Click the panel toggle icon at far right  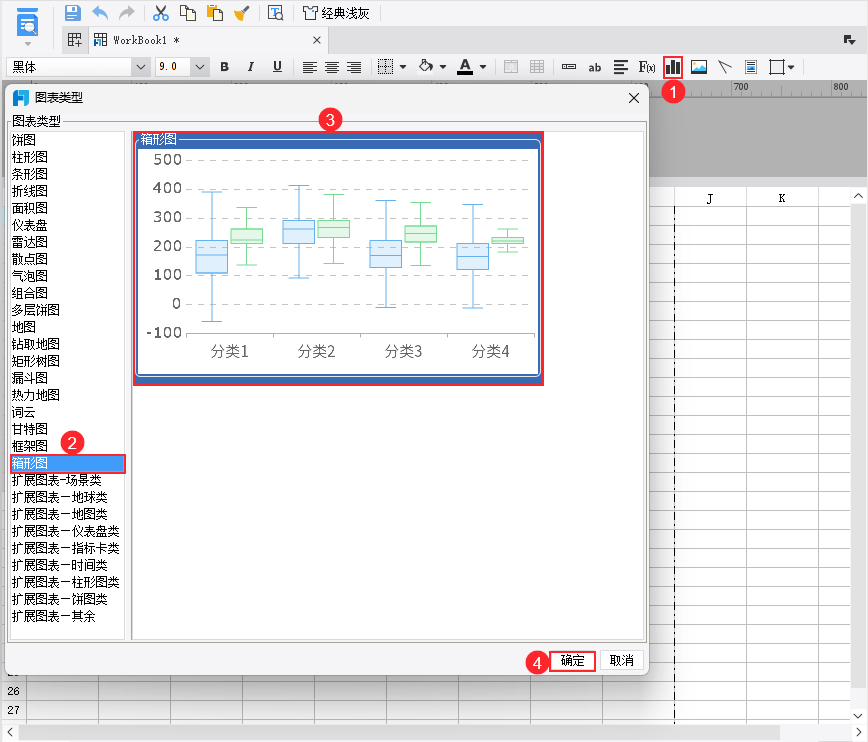click(849, 40)
